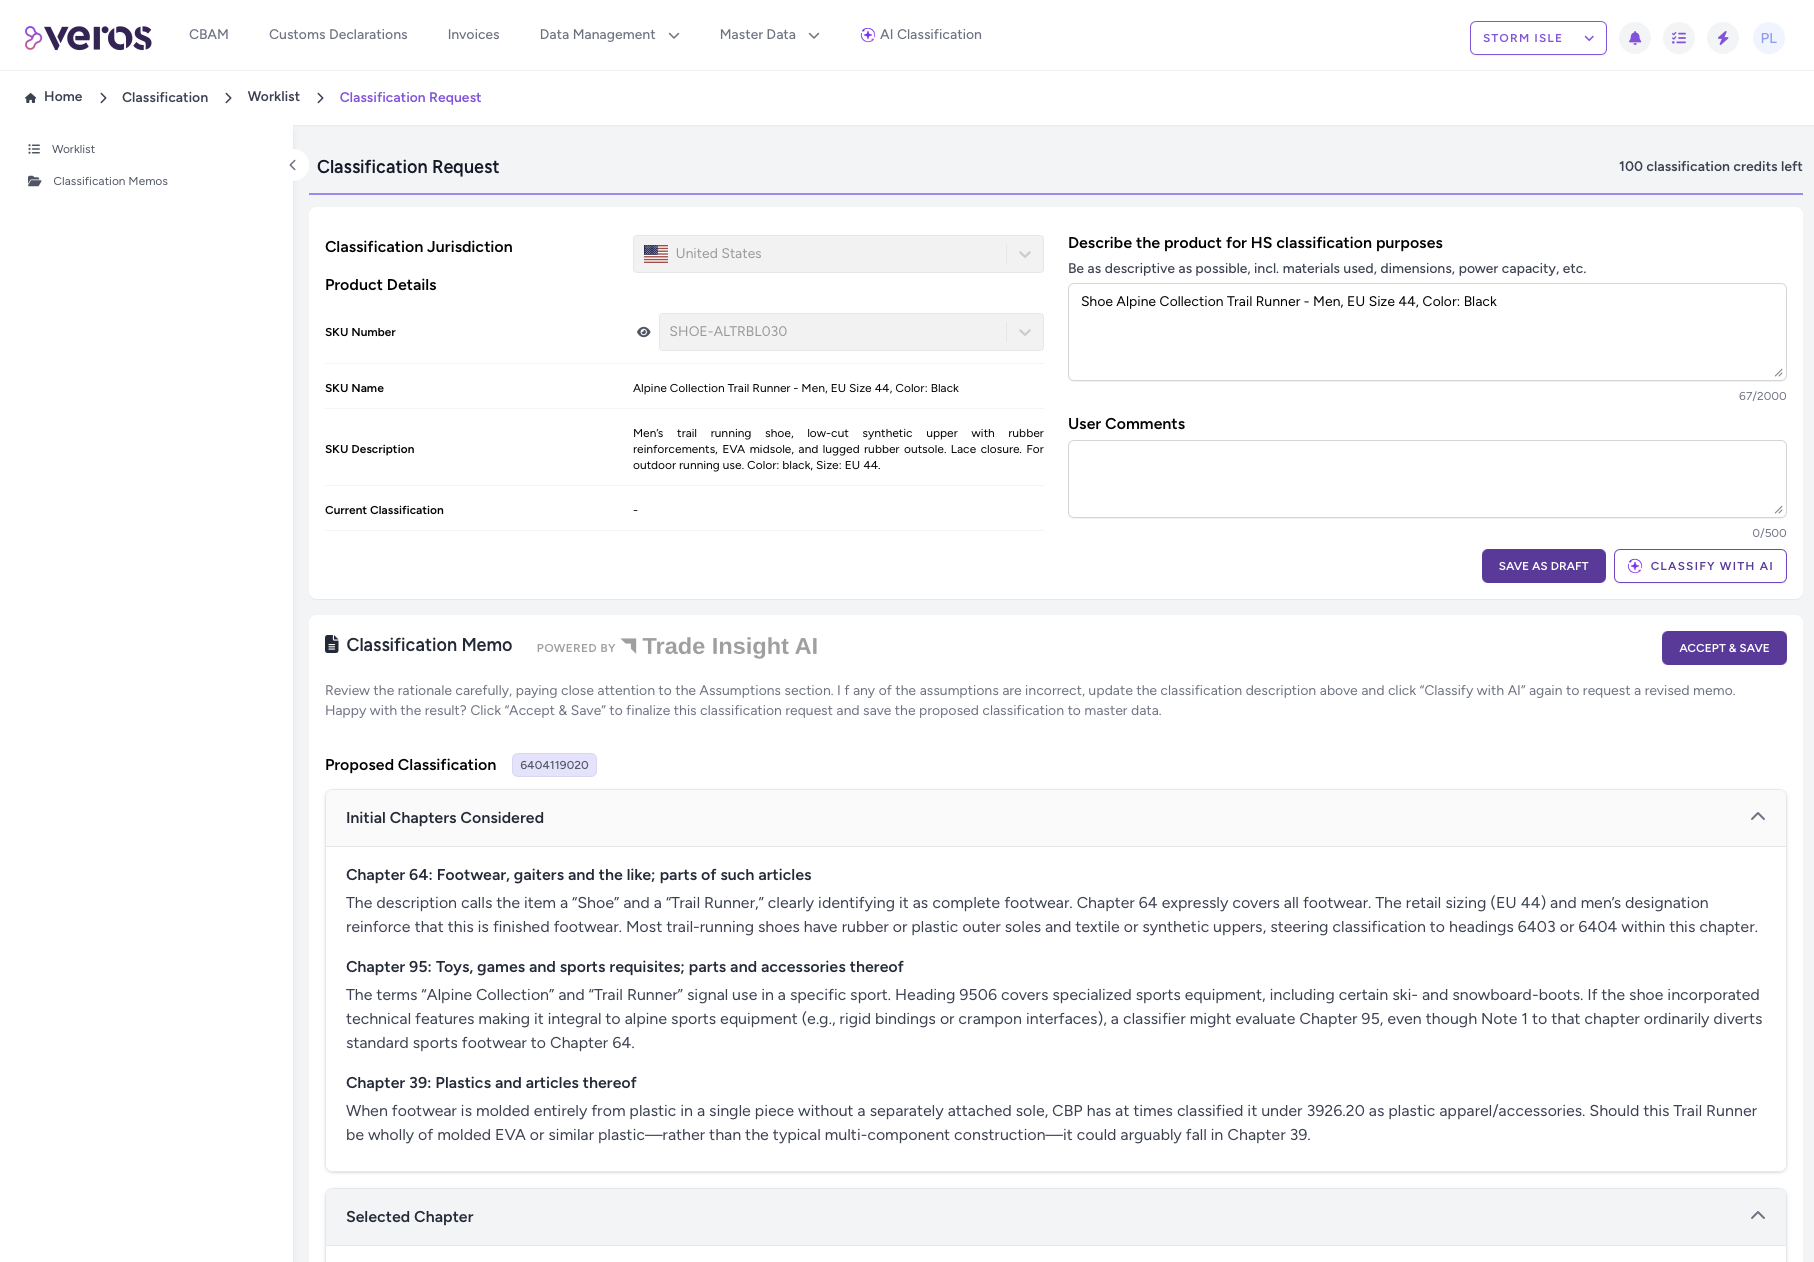Viewport: 1814px width, 1262px height.
Task: Open Classification Memos in the sidebar
Action: 110,181
